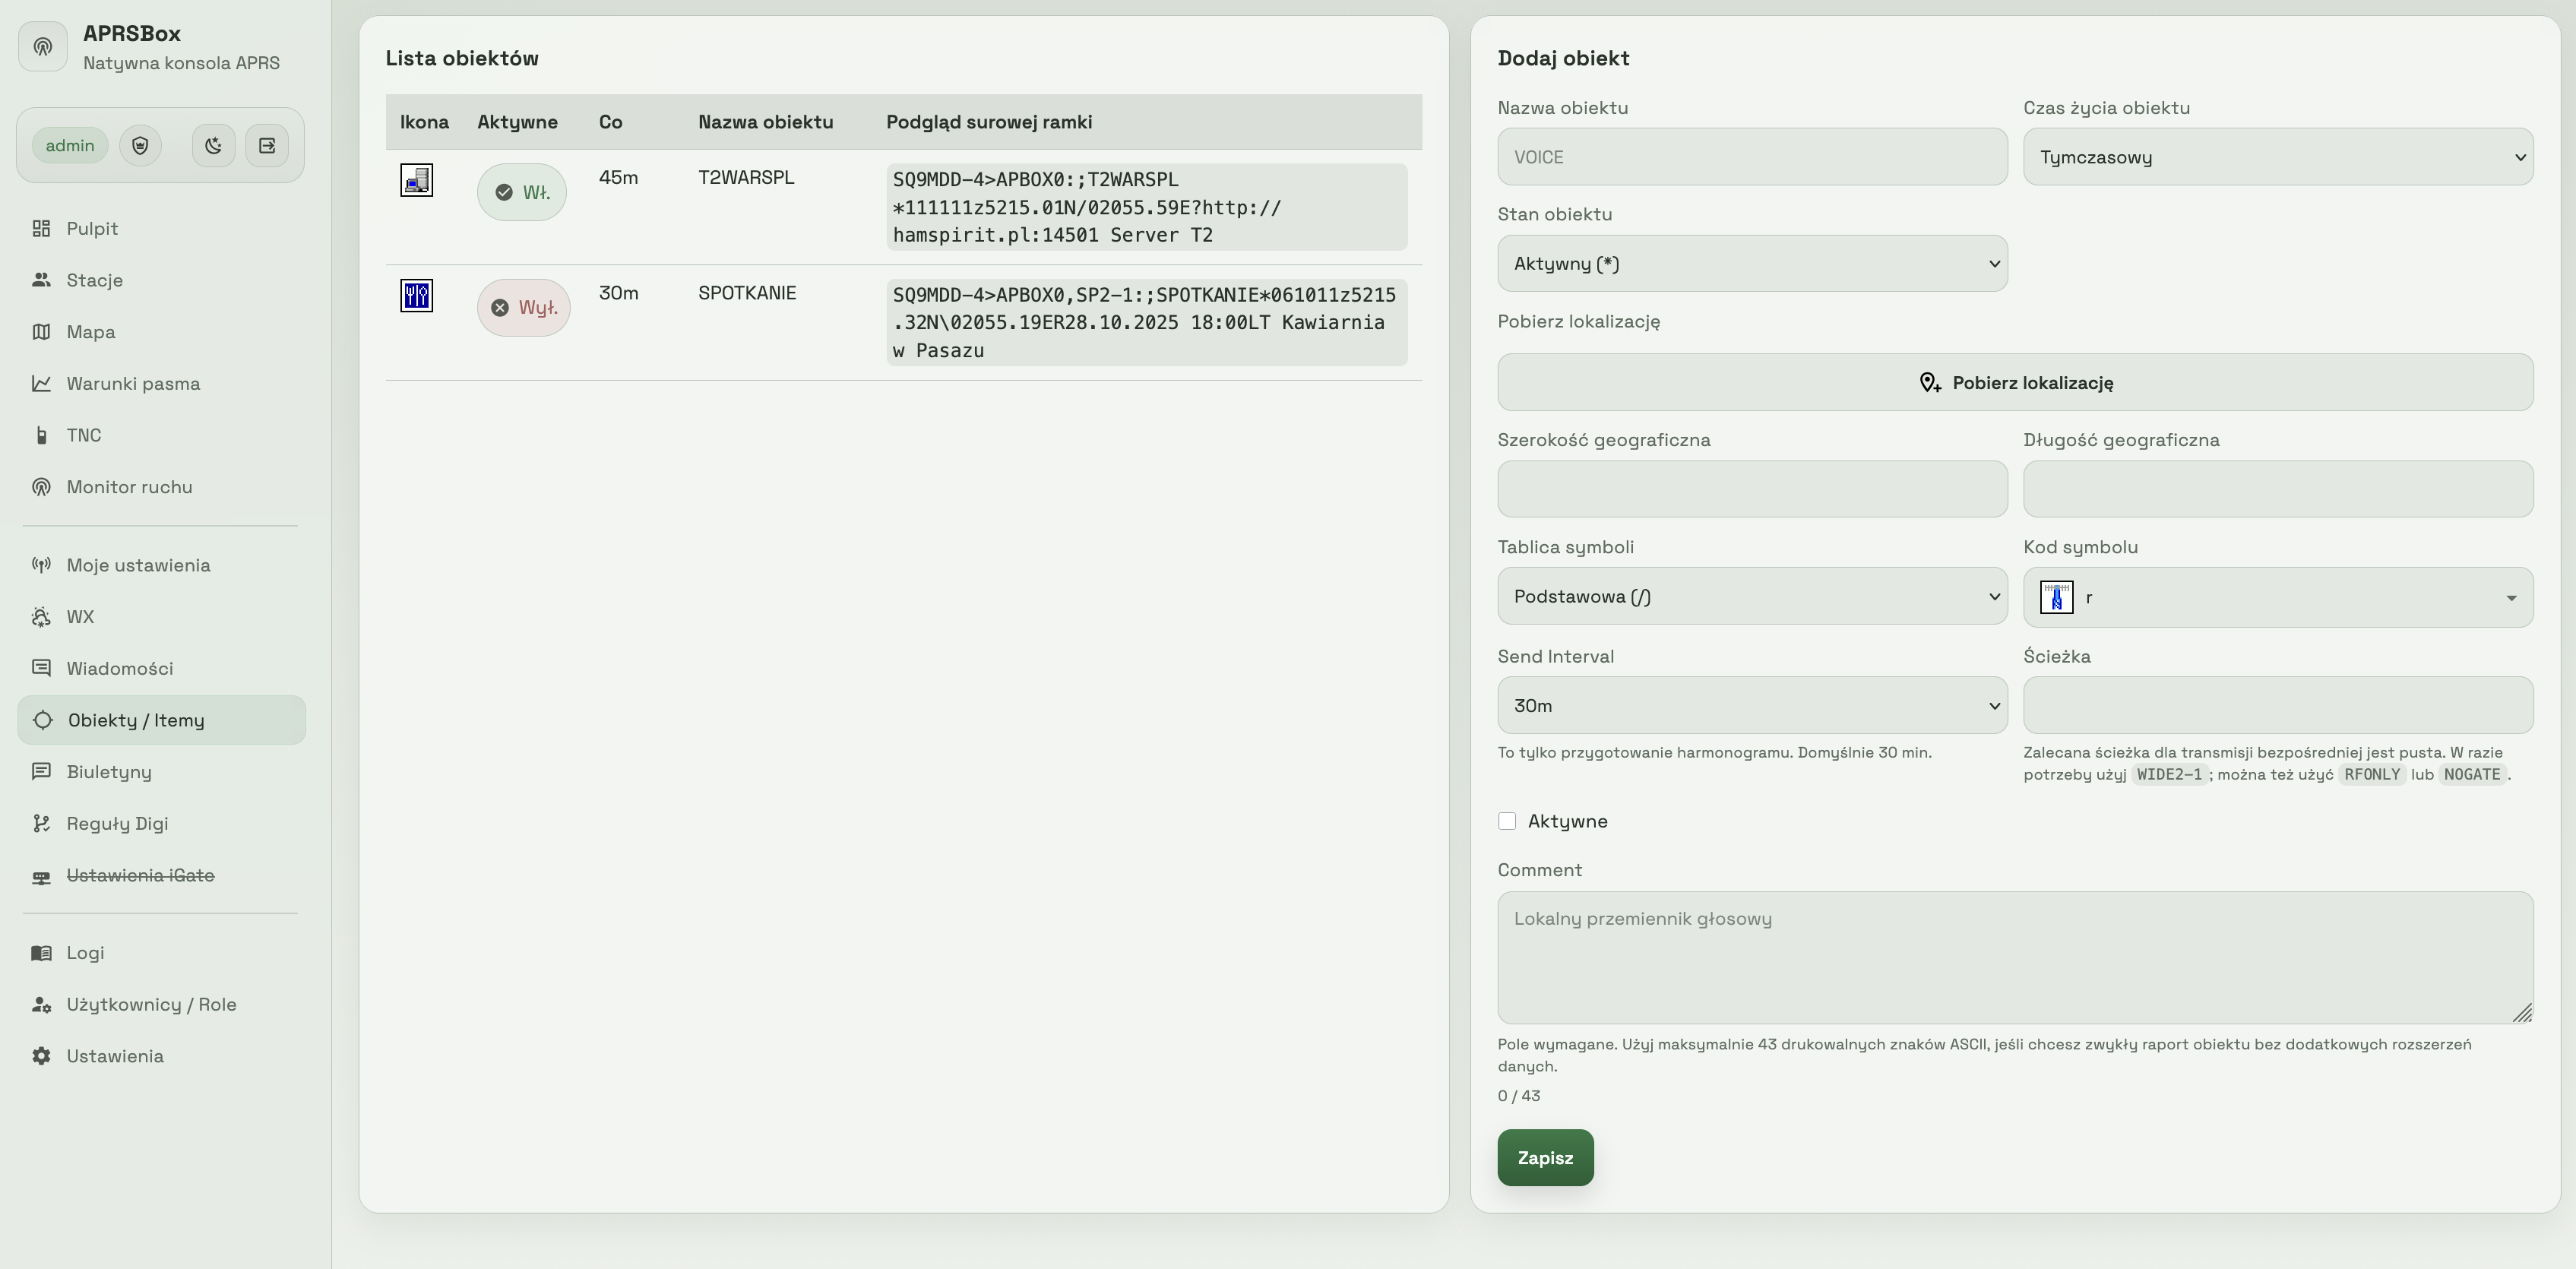Open the Czas życia obiektu dropdown

2277,157
